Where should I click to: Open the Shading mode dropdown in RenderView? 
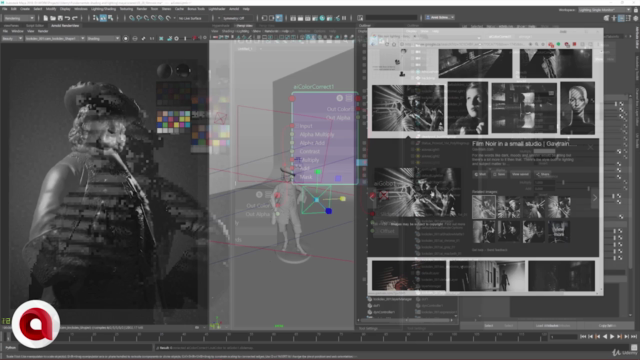pyautogui.click(x=103, y=38)
